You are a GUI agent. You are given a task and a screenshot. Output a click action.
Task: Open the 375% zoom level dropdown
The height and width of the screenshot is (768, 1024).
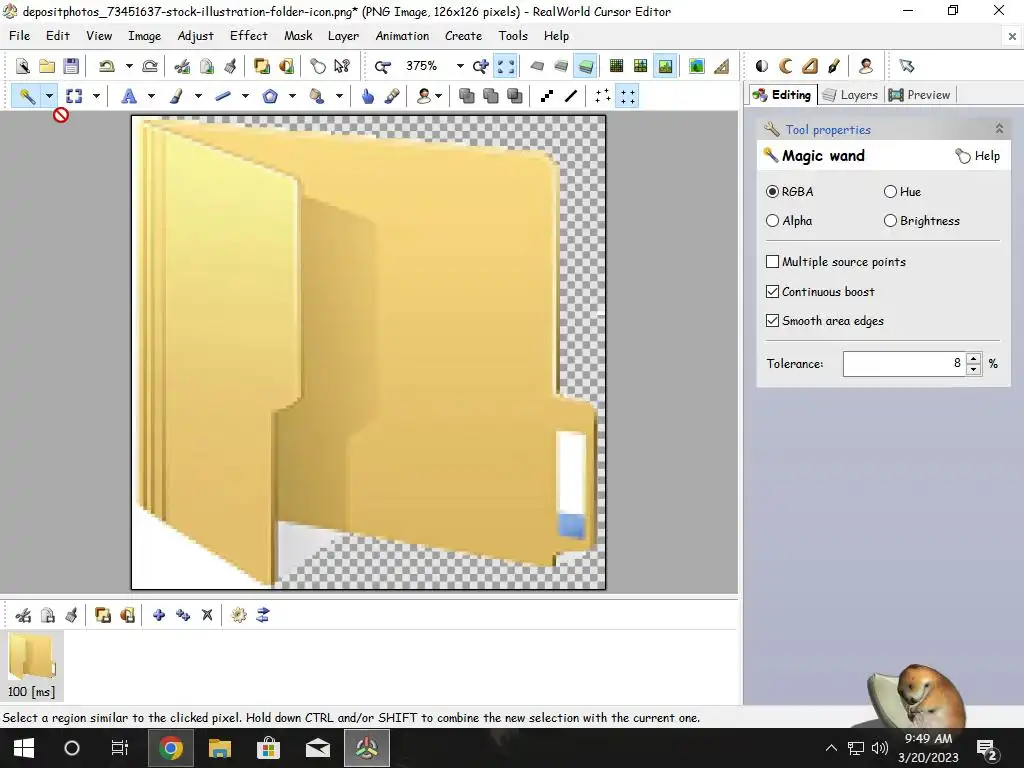click(x=460, y=66)
